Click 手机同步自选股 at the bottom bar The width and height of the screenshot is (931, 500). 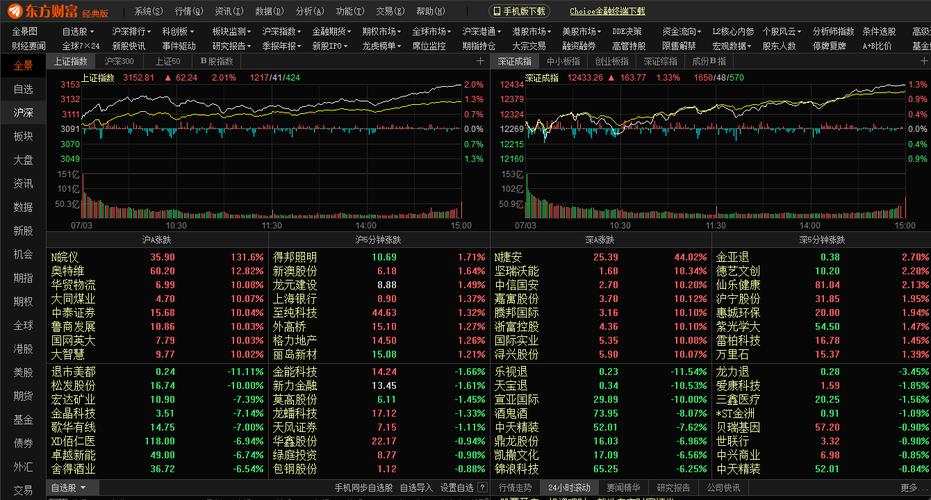pyautogui.click(x=363, y=488)
